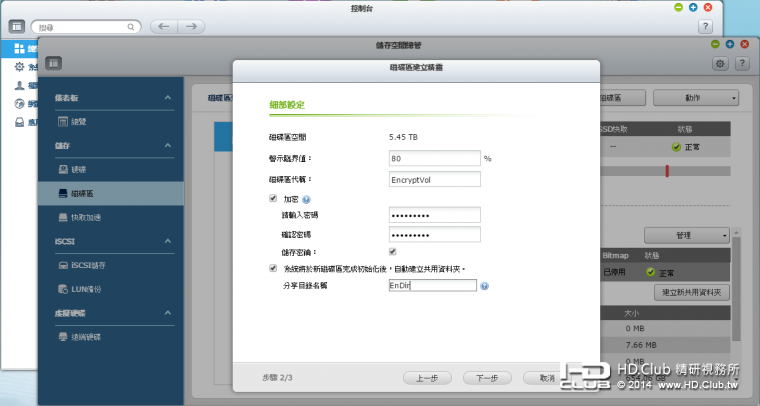Screen dimensions: 760x406
Task: Collapse the 儲存 storage section
Action: pyautogui.click(x=168, y=145)
